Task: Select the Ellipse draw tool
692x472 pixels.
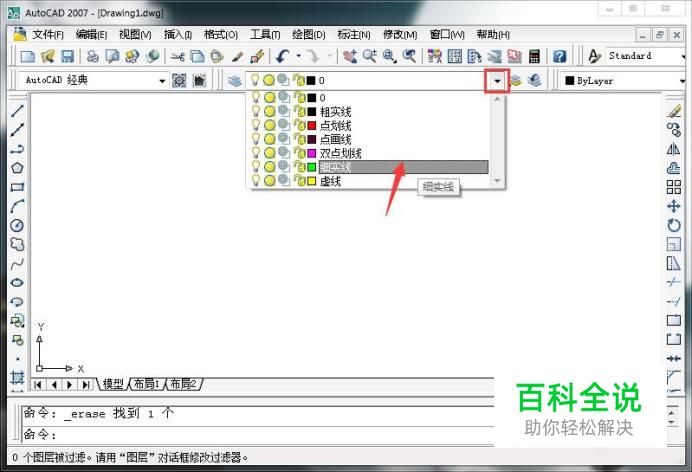Action: click(17, 283)
